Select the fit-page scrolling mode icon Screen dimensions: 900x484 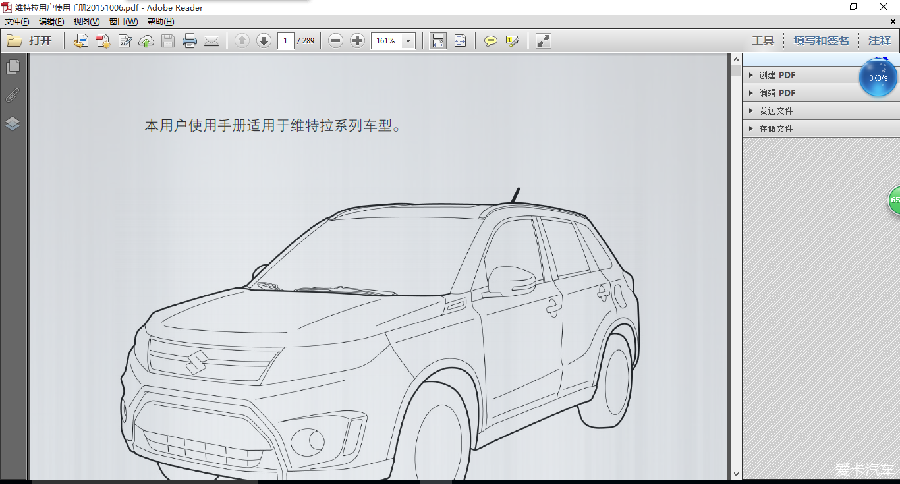tap(439, 41)
